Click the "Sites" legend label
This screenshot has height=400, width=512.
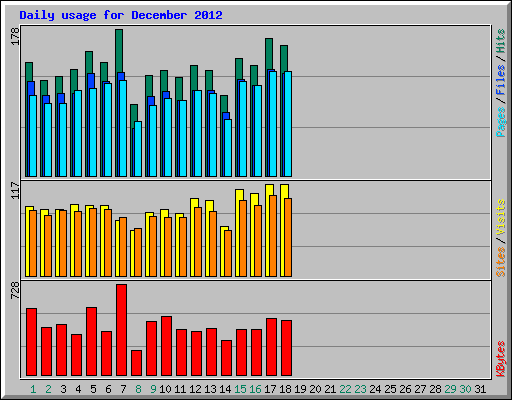tap(501, 262)
